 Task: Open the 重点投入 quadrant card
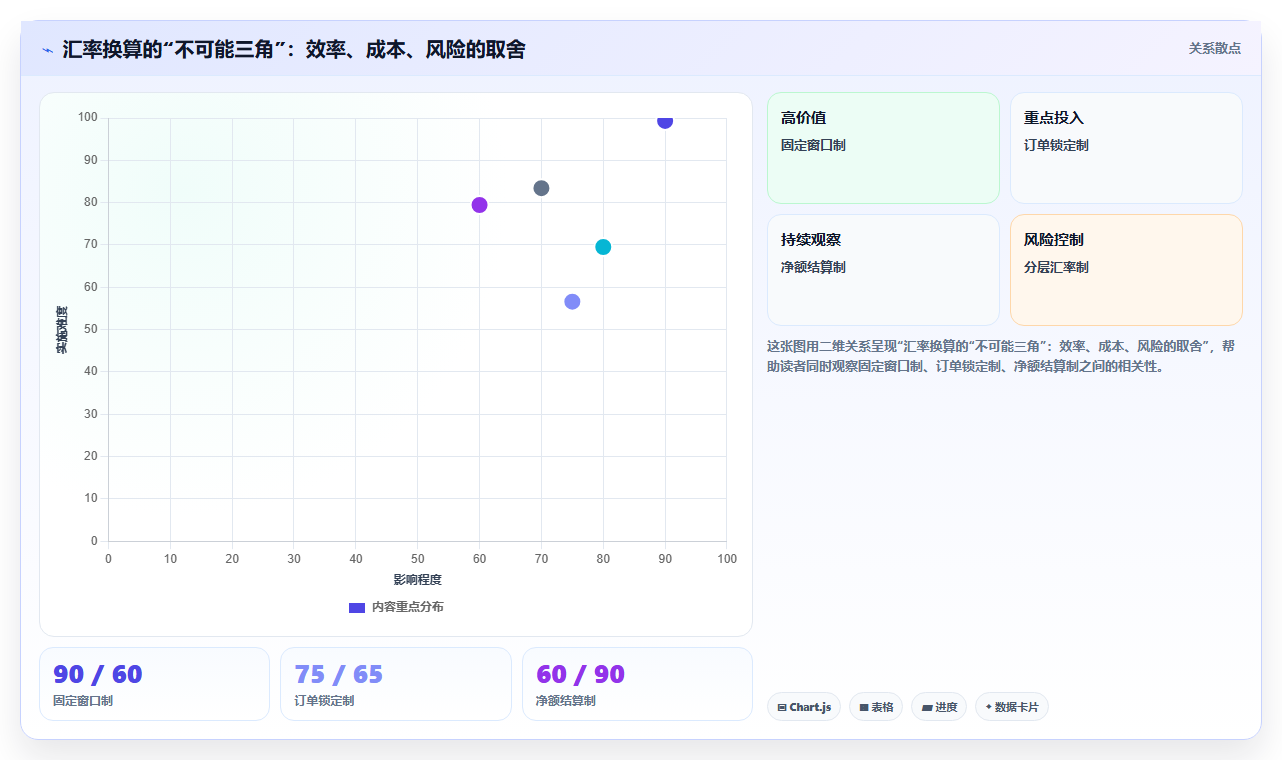coord(1126,148)
